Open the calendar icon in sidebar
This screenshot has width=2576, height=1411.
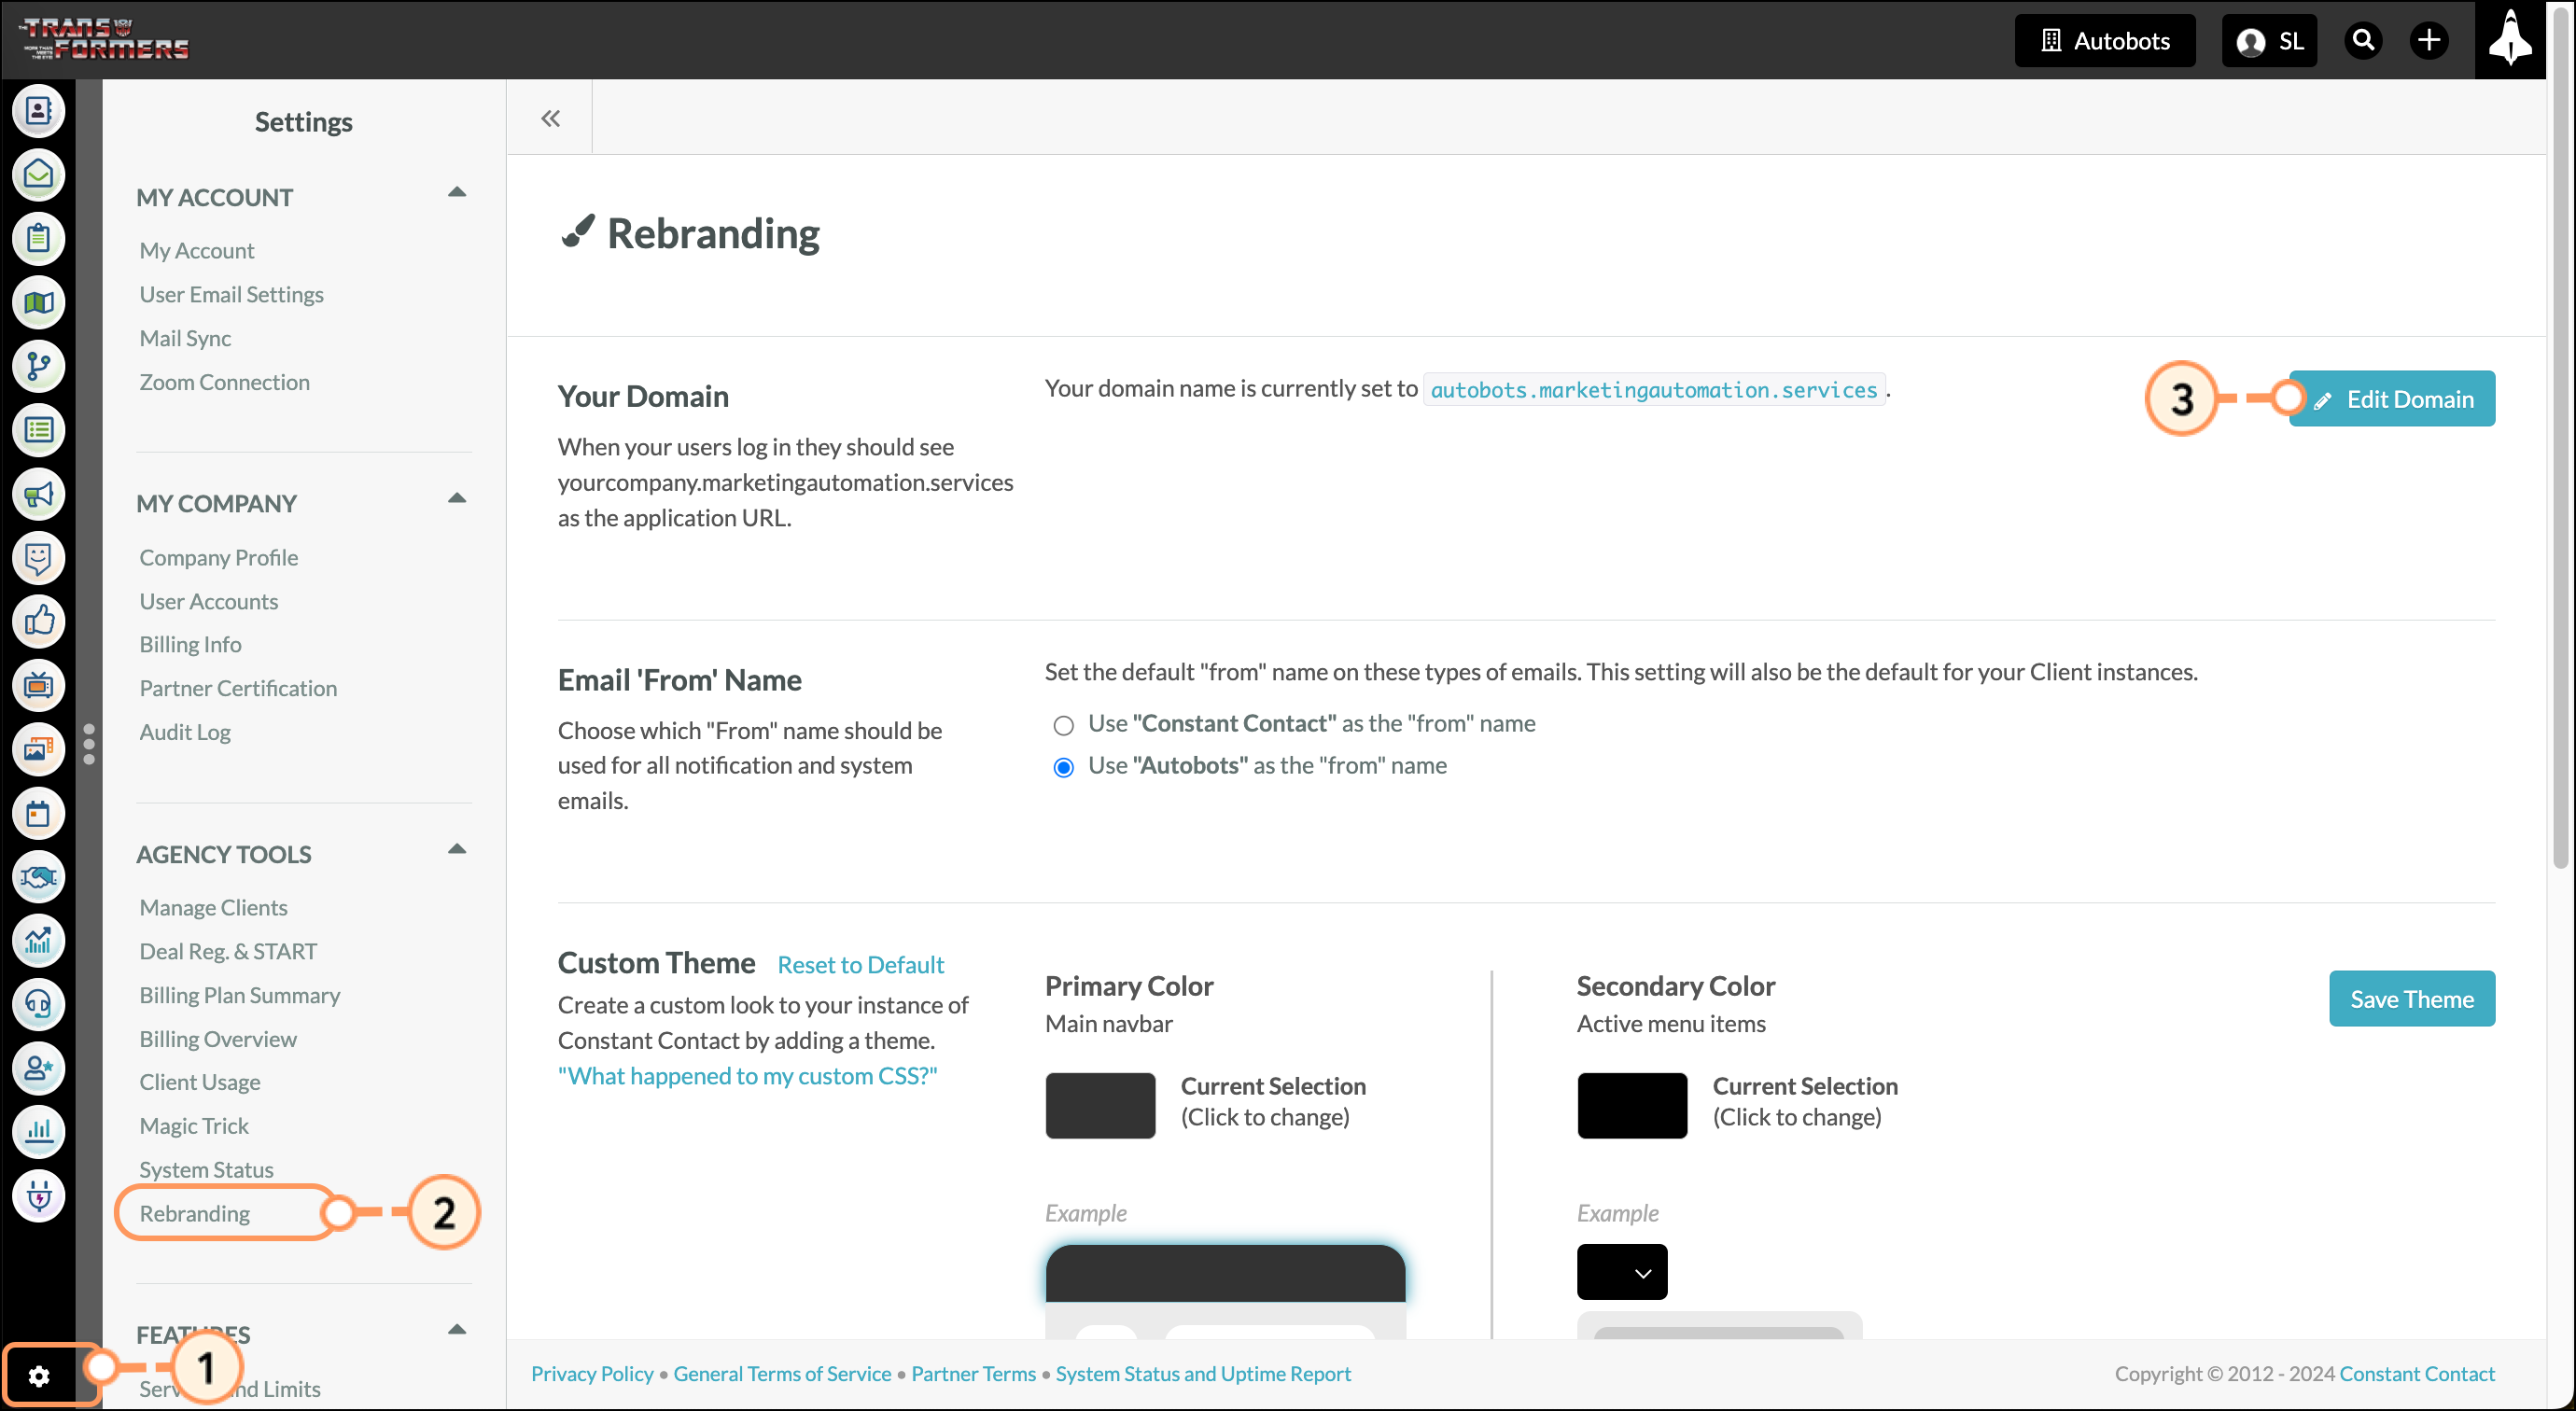point(38,814)
